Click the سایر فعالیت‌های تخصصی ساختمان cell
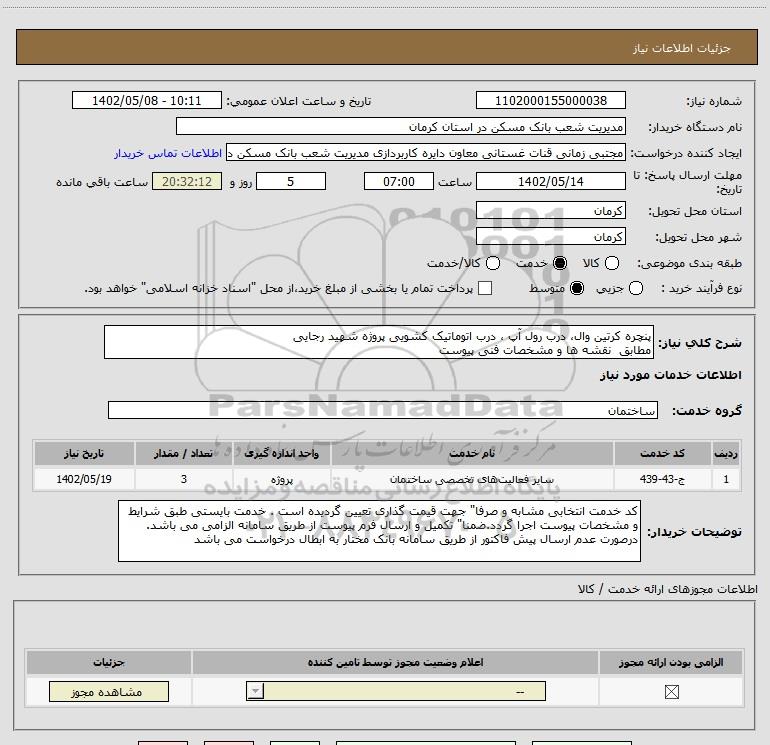The height and width of the screenshot is (745, 770). [472, 479]
